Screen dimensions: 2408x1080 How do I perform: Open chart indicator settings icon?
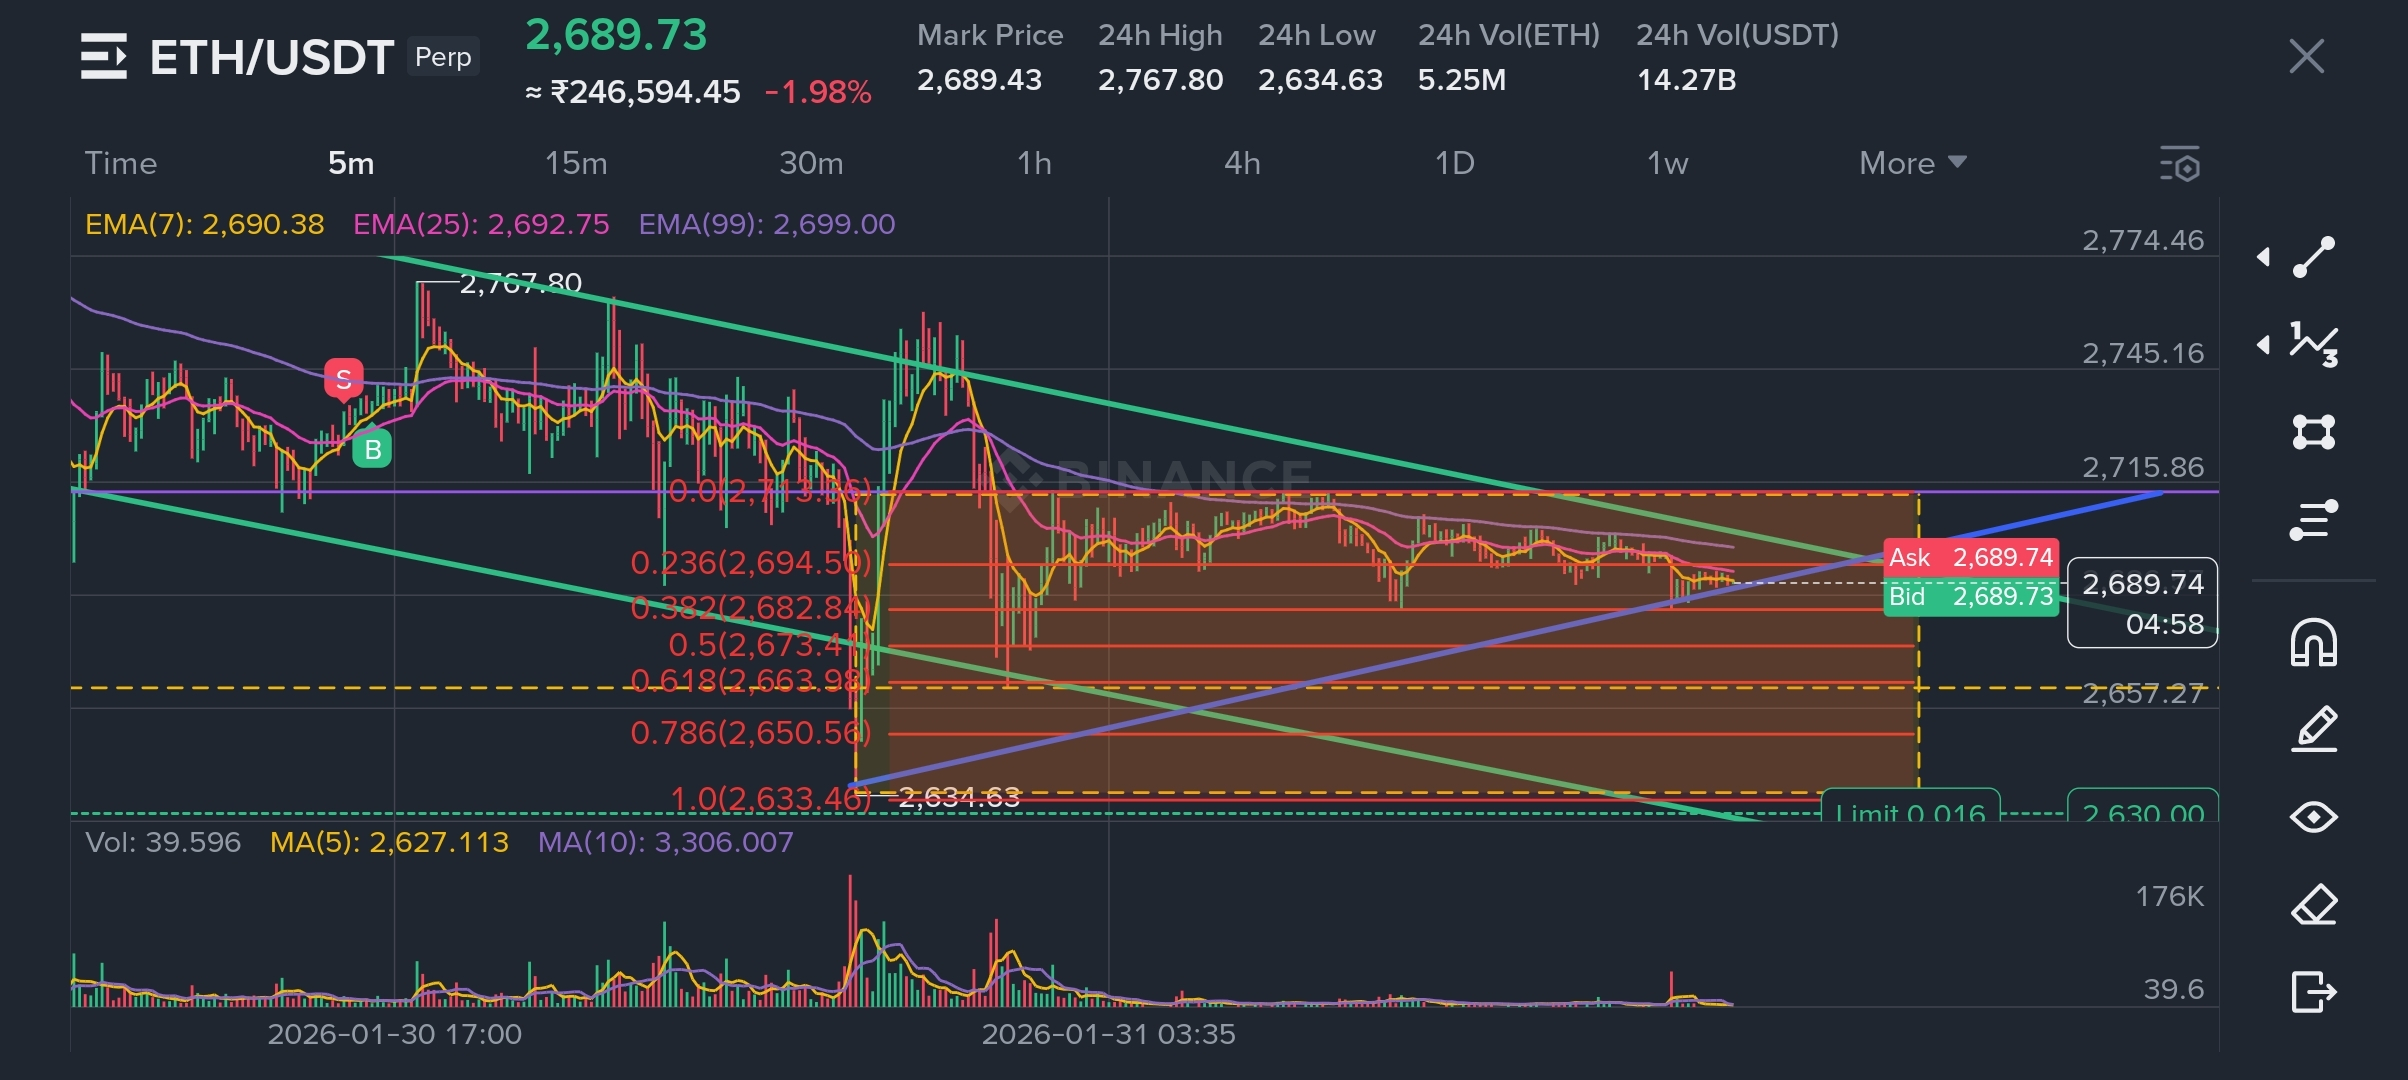2181,164
